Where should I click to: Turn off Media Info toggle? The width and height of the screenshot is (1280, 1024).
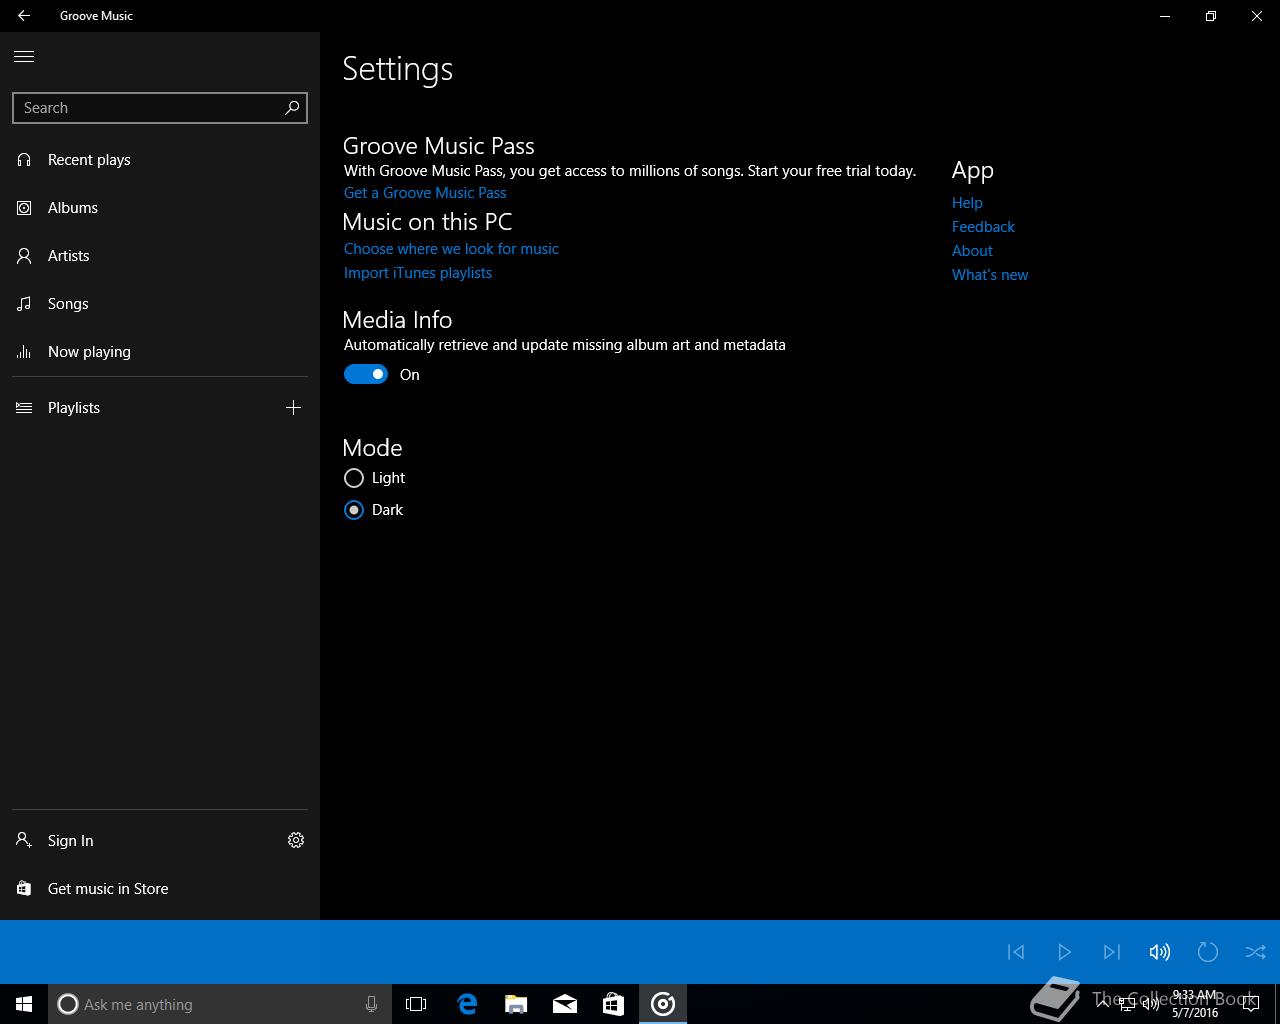click(366, 374)
